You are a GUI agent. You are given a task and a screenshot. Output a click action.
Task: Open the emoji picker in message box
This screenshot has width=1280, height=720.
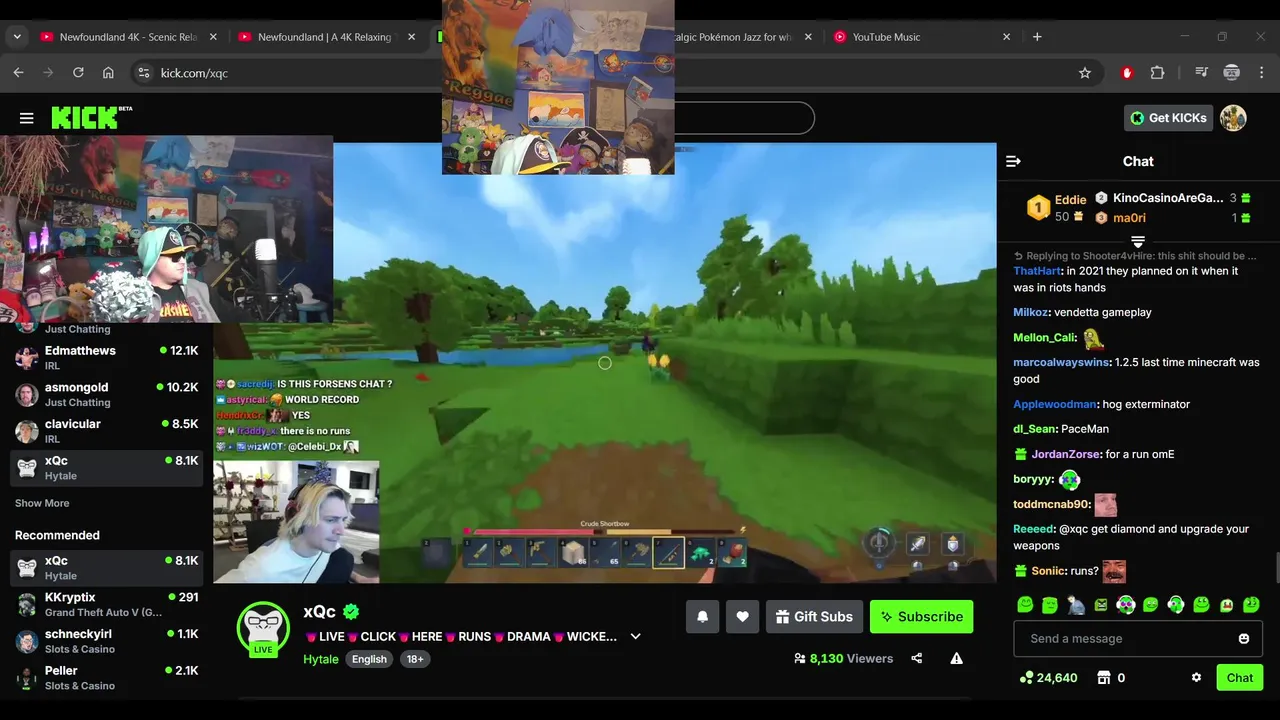[x=1244, y=639]
